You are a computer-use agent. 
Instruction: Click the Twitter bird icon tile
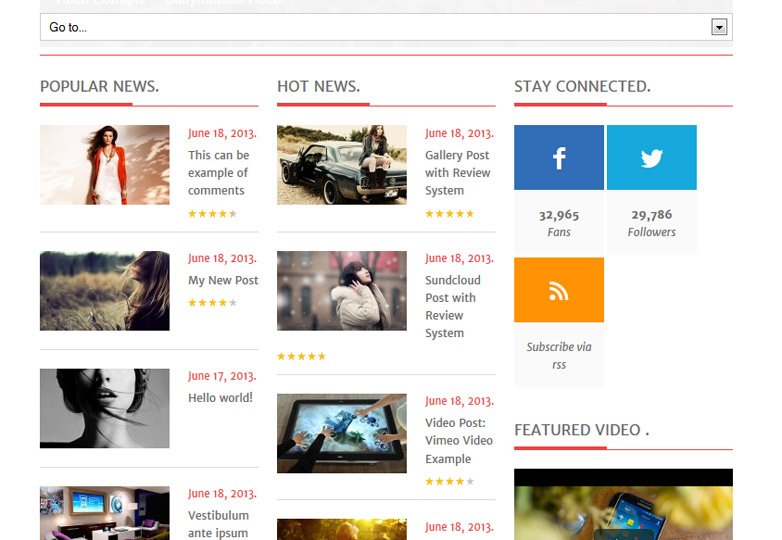(651, 158)
